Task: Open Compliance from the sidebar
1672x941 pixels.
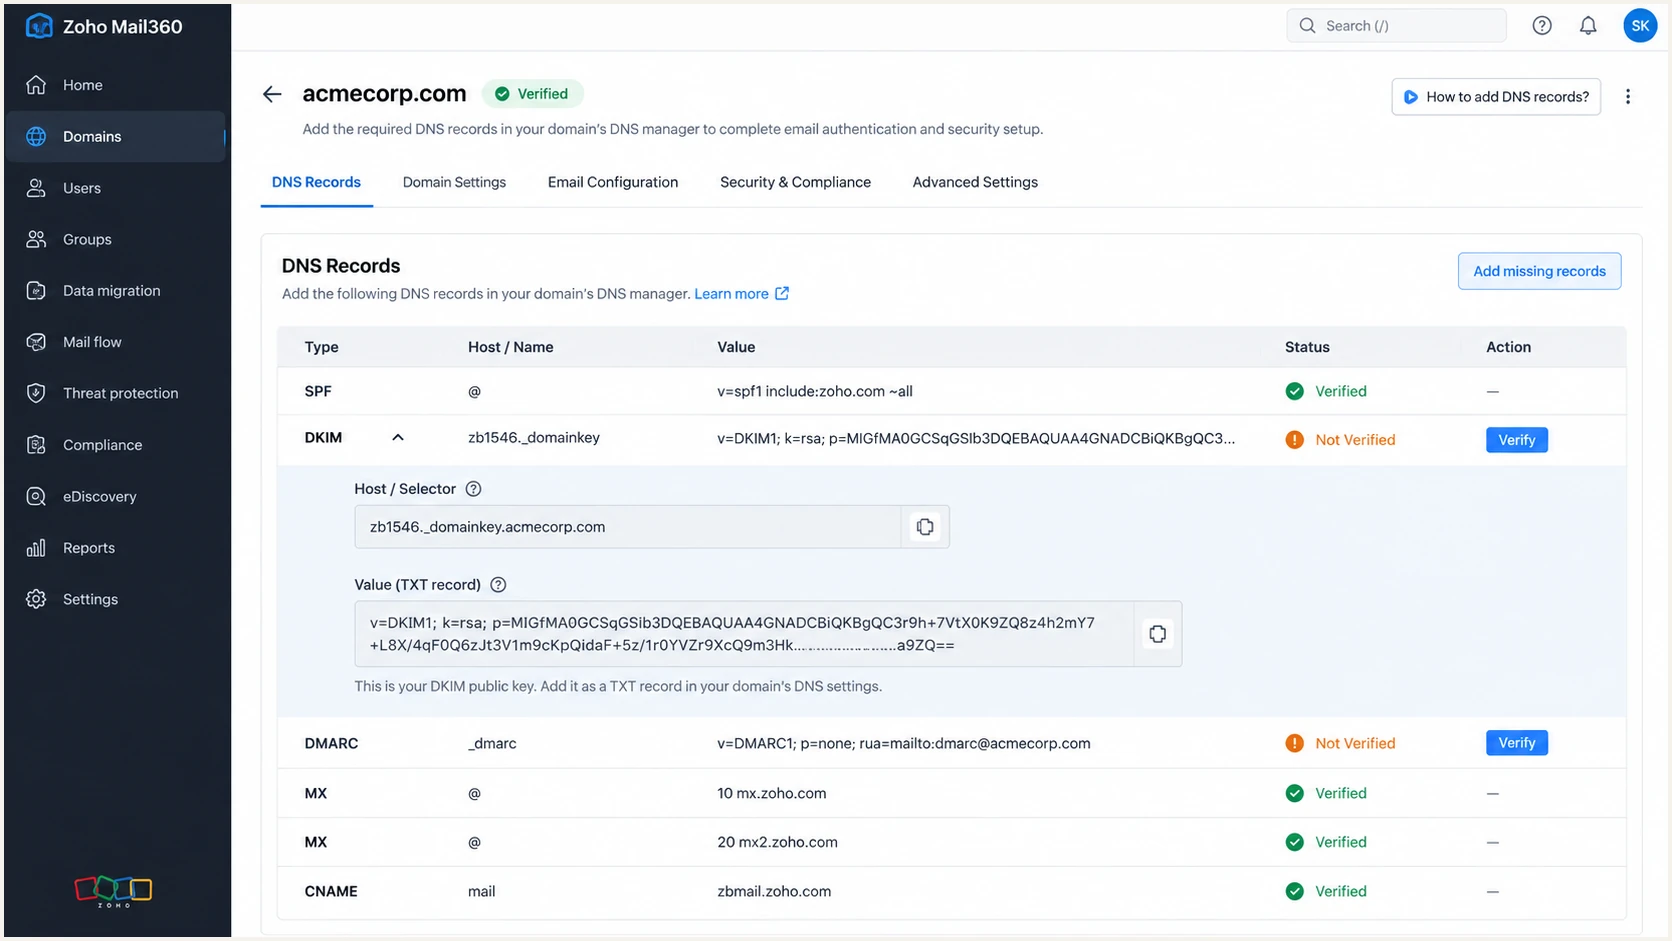Action: coord(115,445)
